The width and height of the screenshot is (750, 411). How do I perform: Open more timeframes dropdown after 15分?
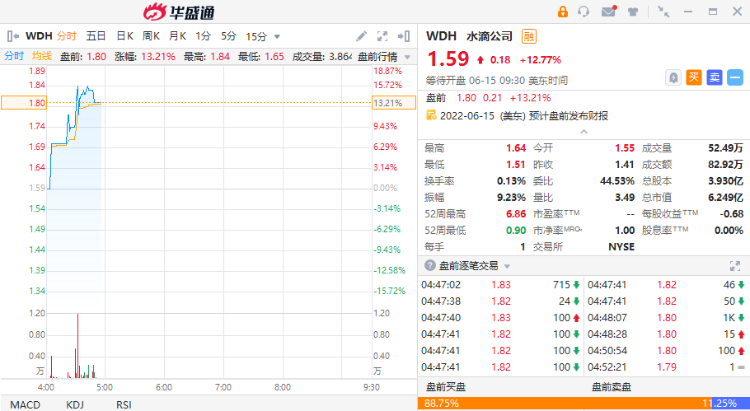pyautogui.click(x=277, y=36)
